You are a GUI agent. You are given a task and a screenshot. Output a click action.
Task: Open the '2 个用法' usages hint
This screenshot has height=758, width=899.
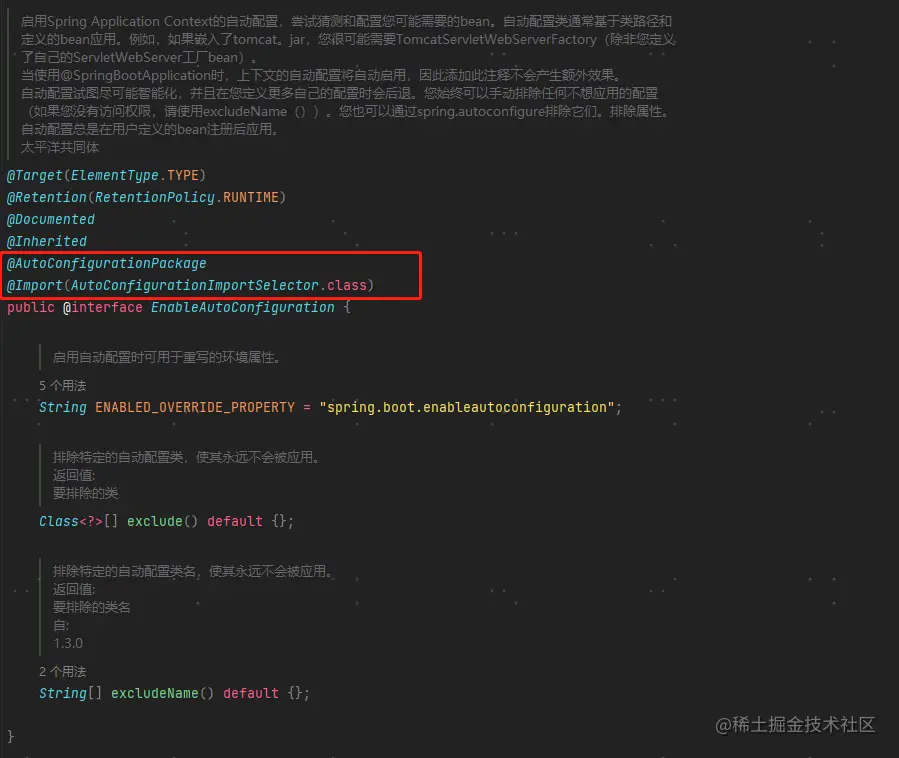tap(62, 672)
